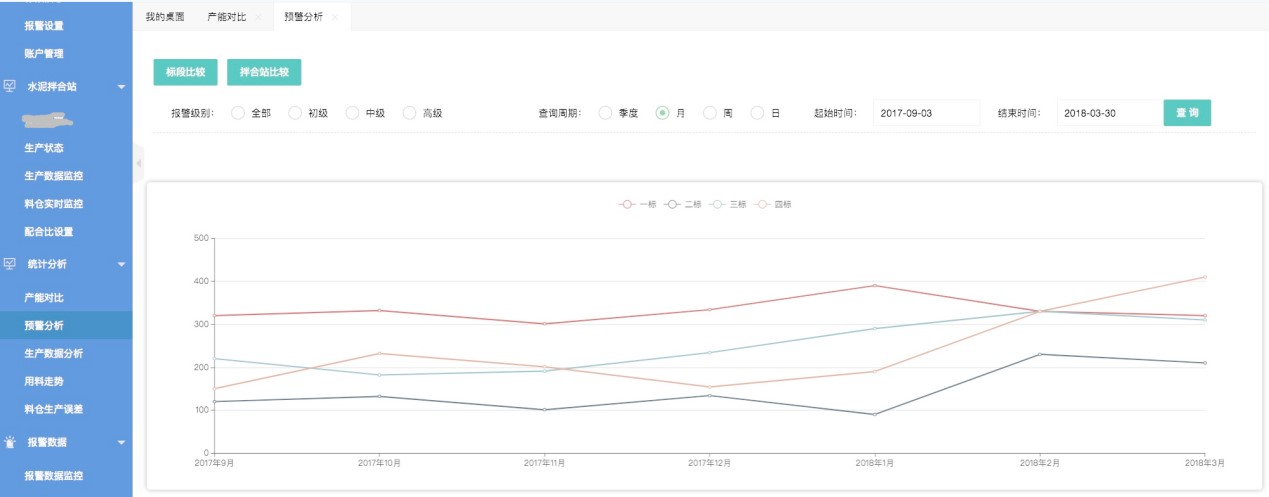Viewport: 1269px width, 497px height.
Task: Click the 水泥拌合站 monitor icon in sidebar
Action: 10,86
